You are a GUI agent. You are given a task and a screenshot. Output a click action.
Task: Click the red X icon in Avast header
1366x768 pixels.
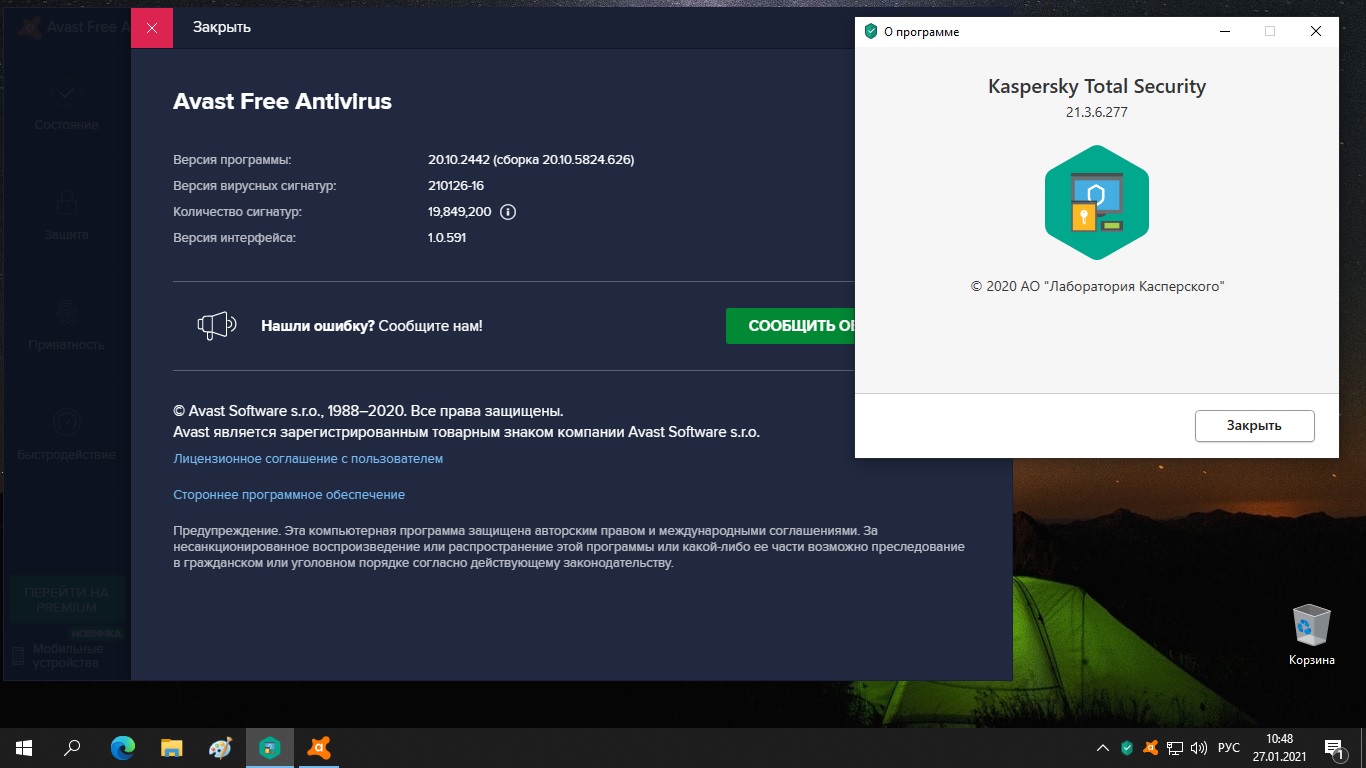click(x=152, y=27)
